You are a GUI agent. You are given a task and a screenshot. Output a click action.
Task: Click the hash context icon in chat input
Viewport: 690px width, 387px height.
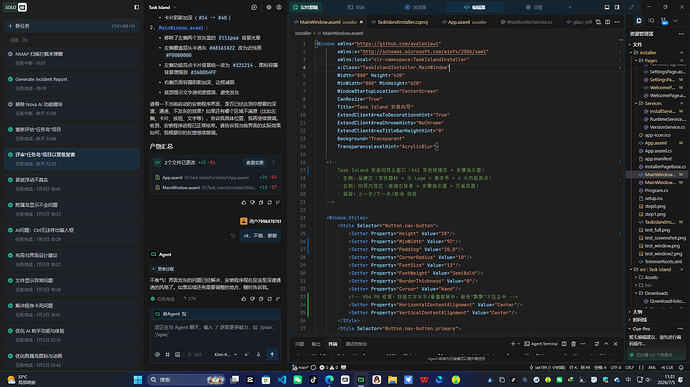(167, 354)
